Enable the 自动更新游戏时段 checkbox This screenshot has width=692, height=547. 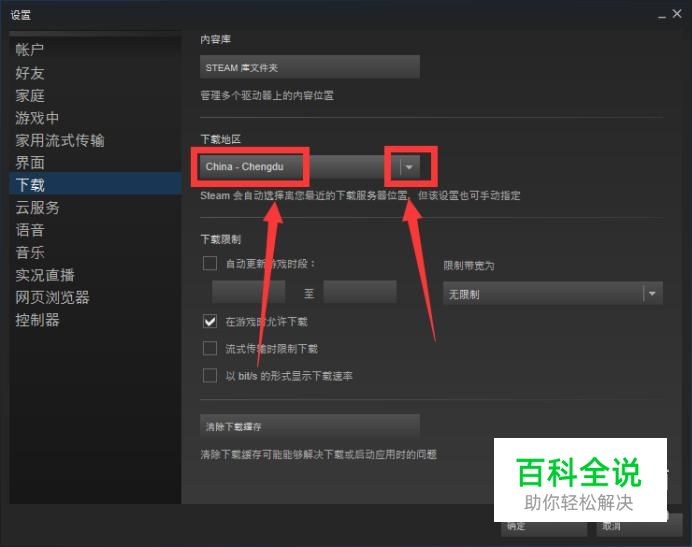[x=210, y=263]
